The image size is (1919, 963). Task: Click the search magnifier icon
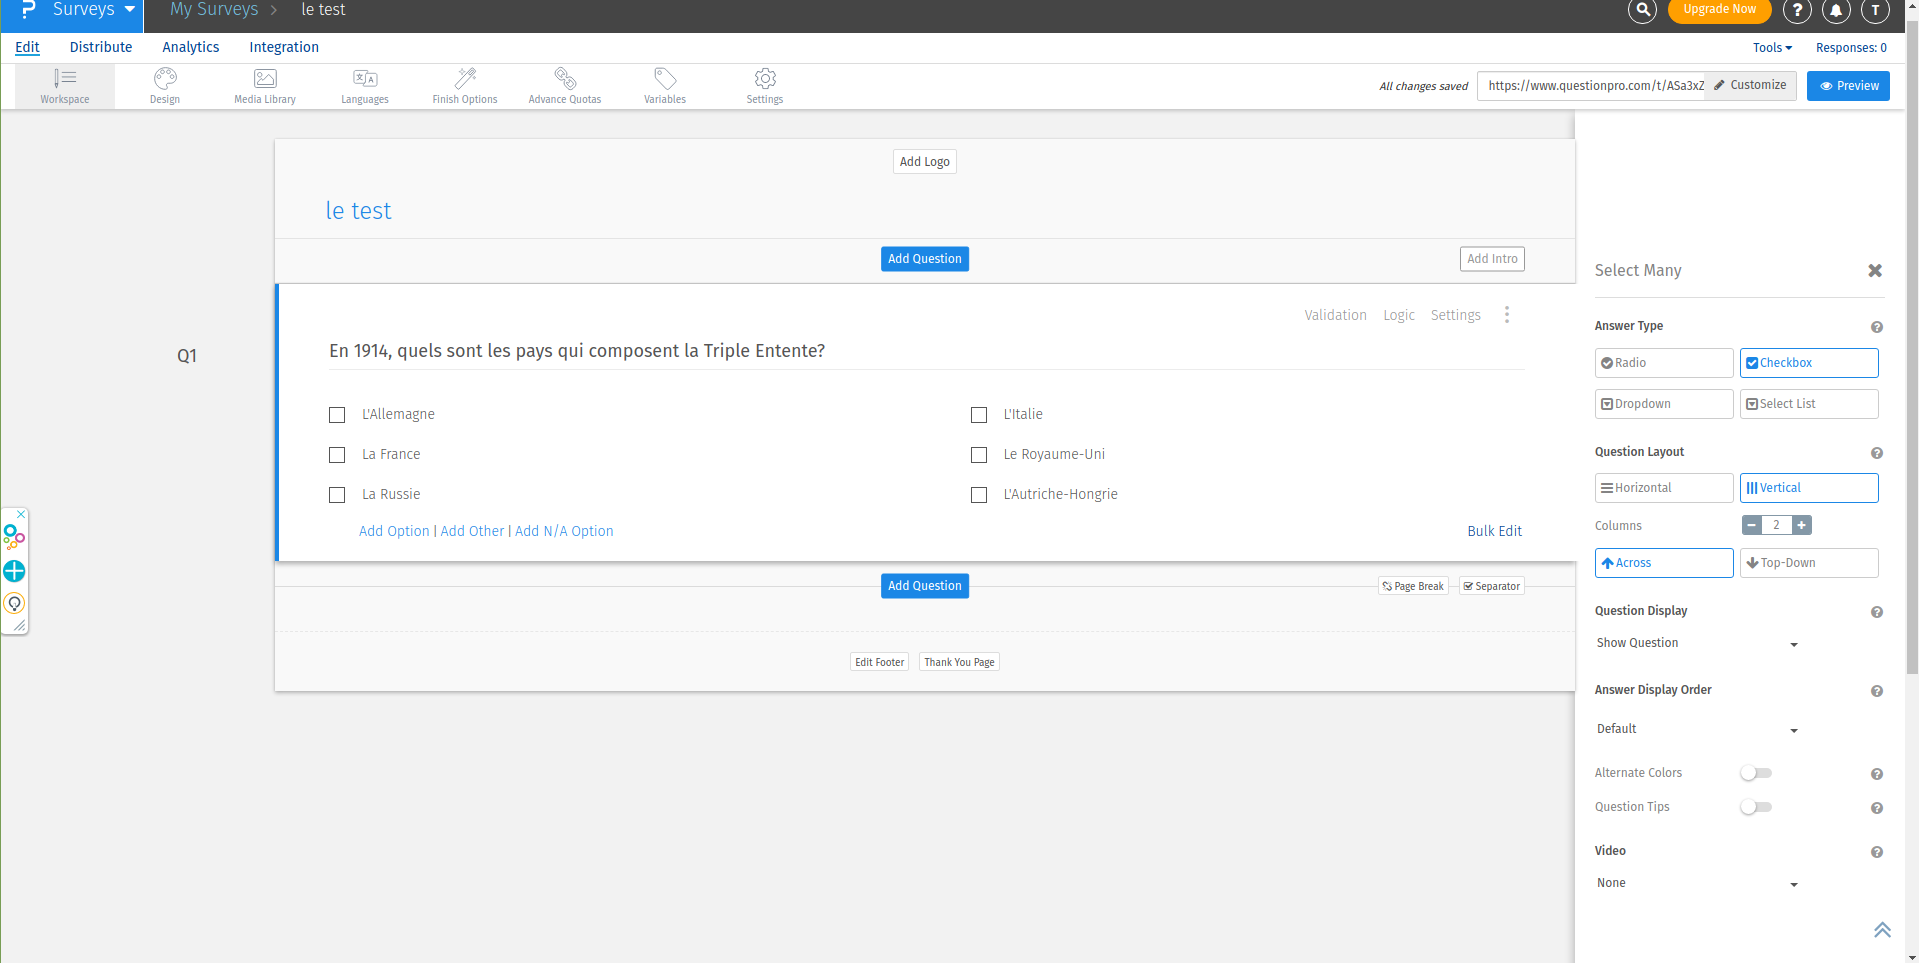1642,11
